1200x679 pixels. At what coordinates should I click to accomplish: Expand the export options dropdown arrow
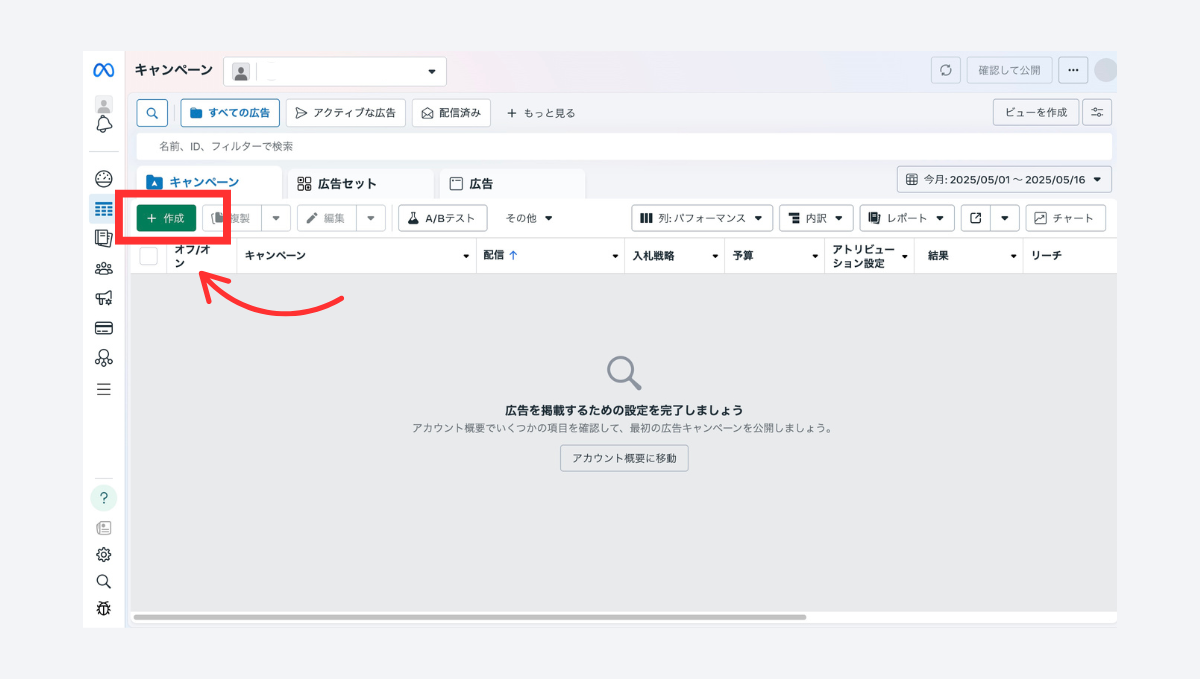click(1005, 217)
